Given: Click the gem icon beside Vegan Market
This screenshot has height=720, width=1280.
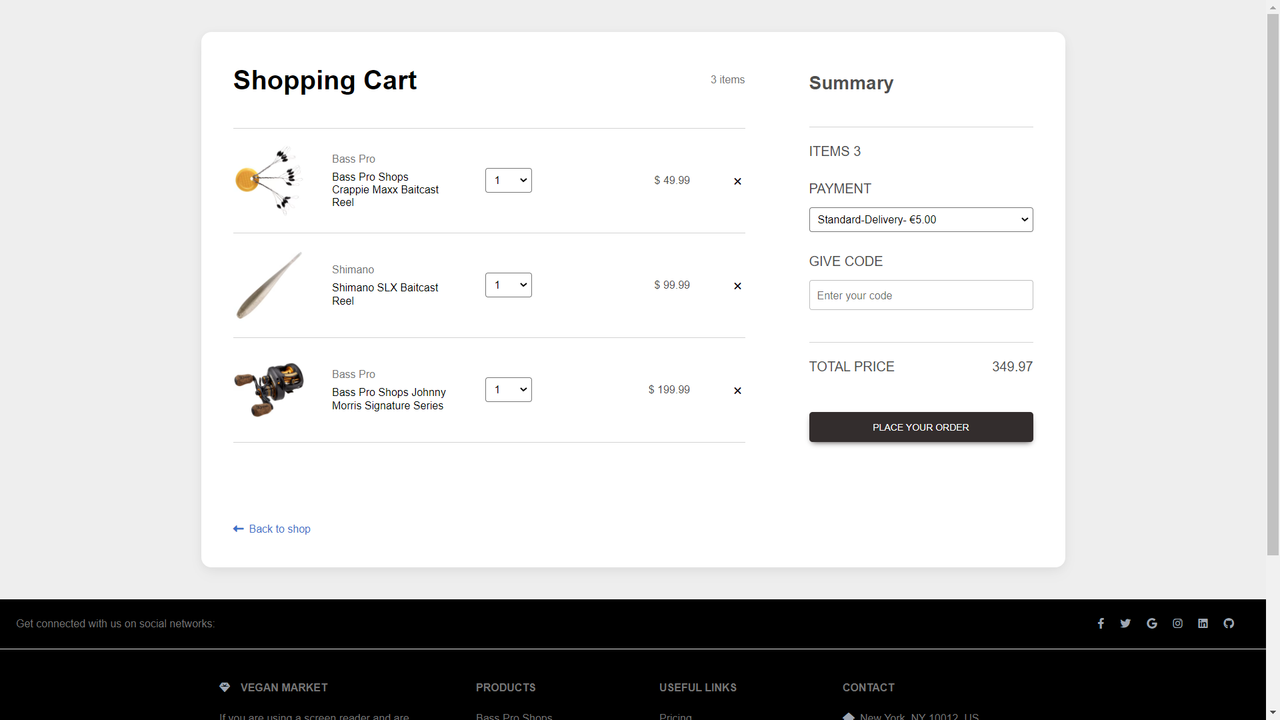Looking at the screenshot, I should click(x=224, y=687).
